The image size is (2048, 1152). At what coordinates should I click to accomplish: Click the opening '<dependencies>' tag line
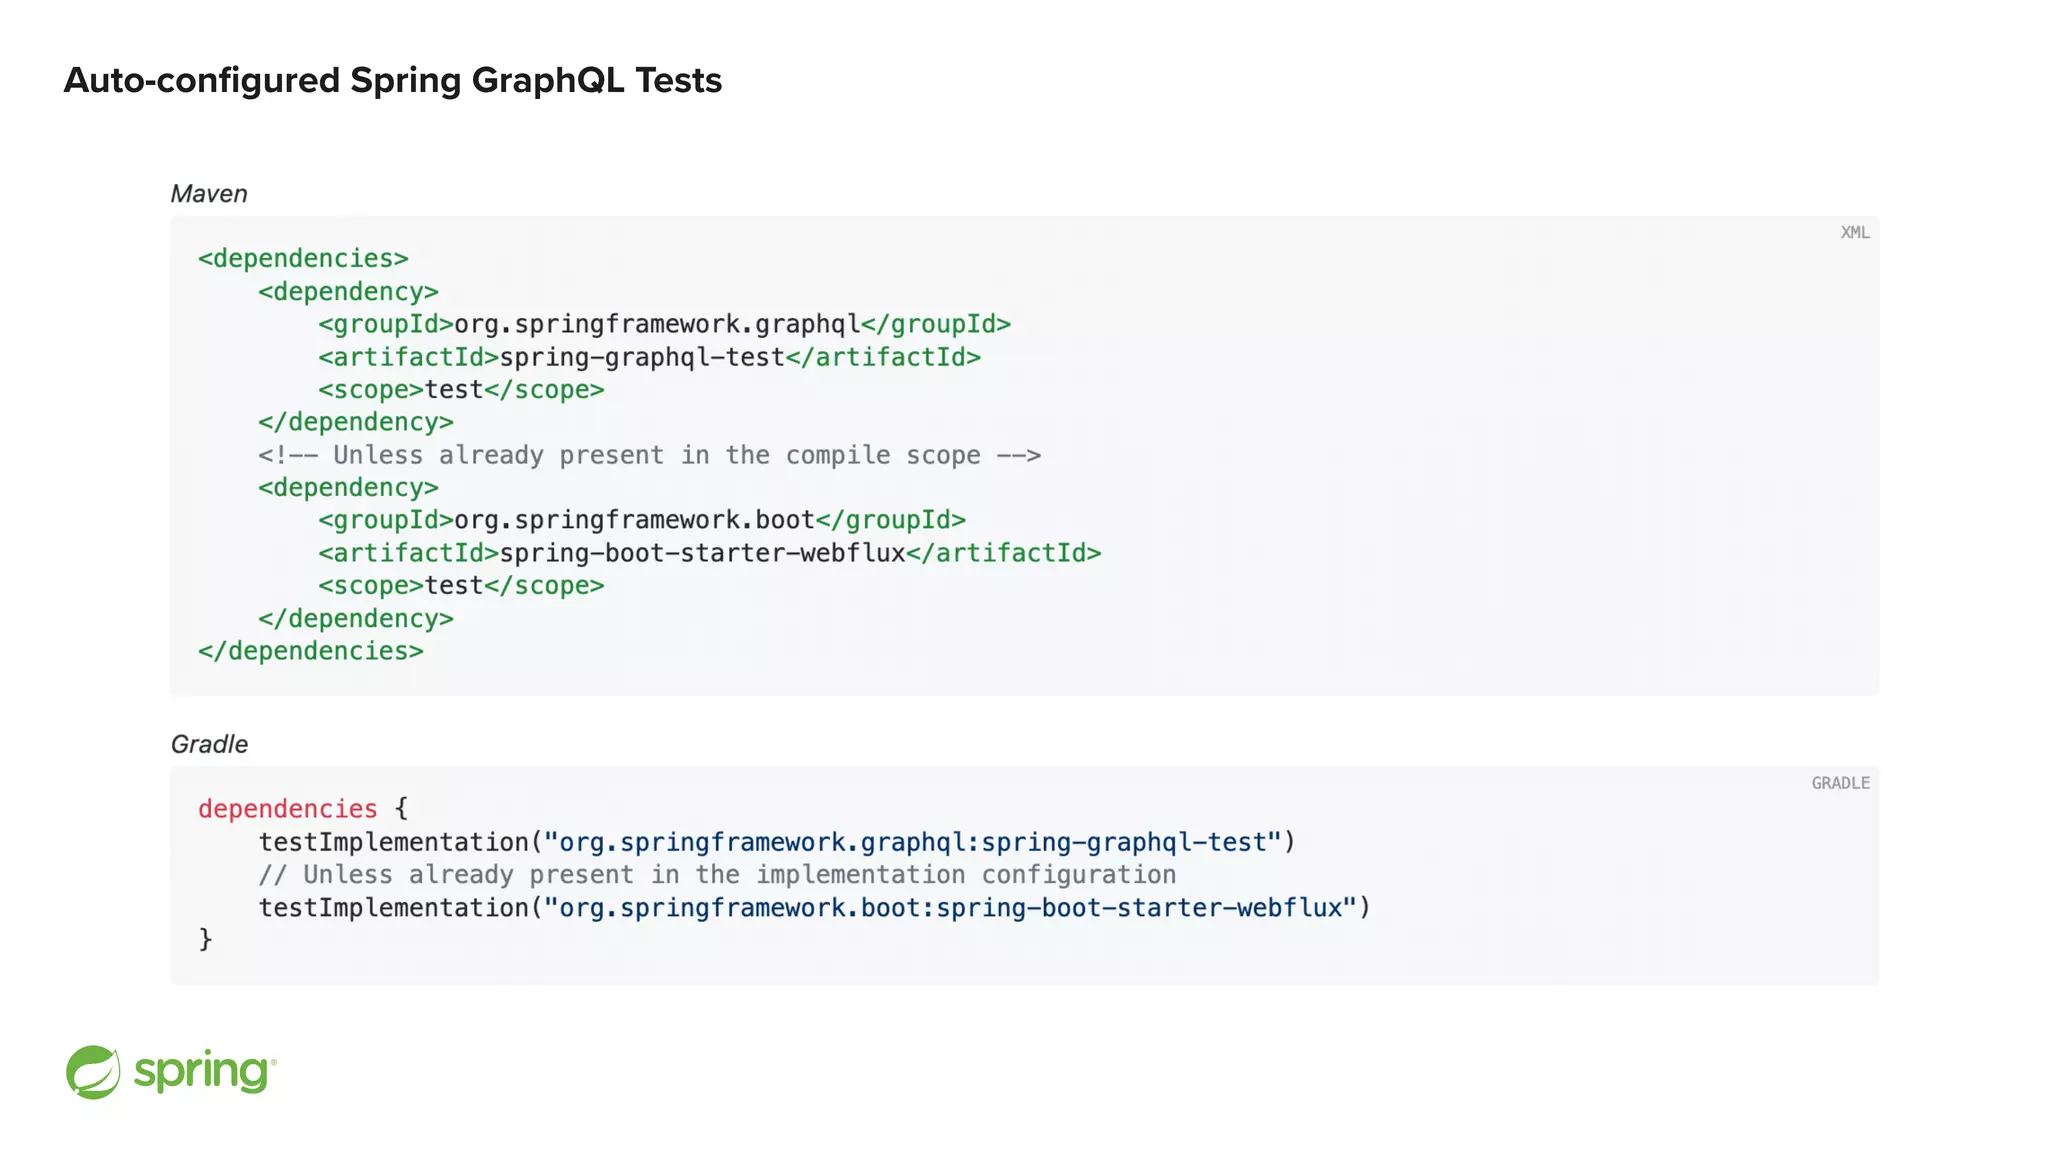(303, 259)
